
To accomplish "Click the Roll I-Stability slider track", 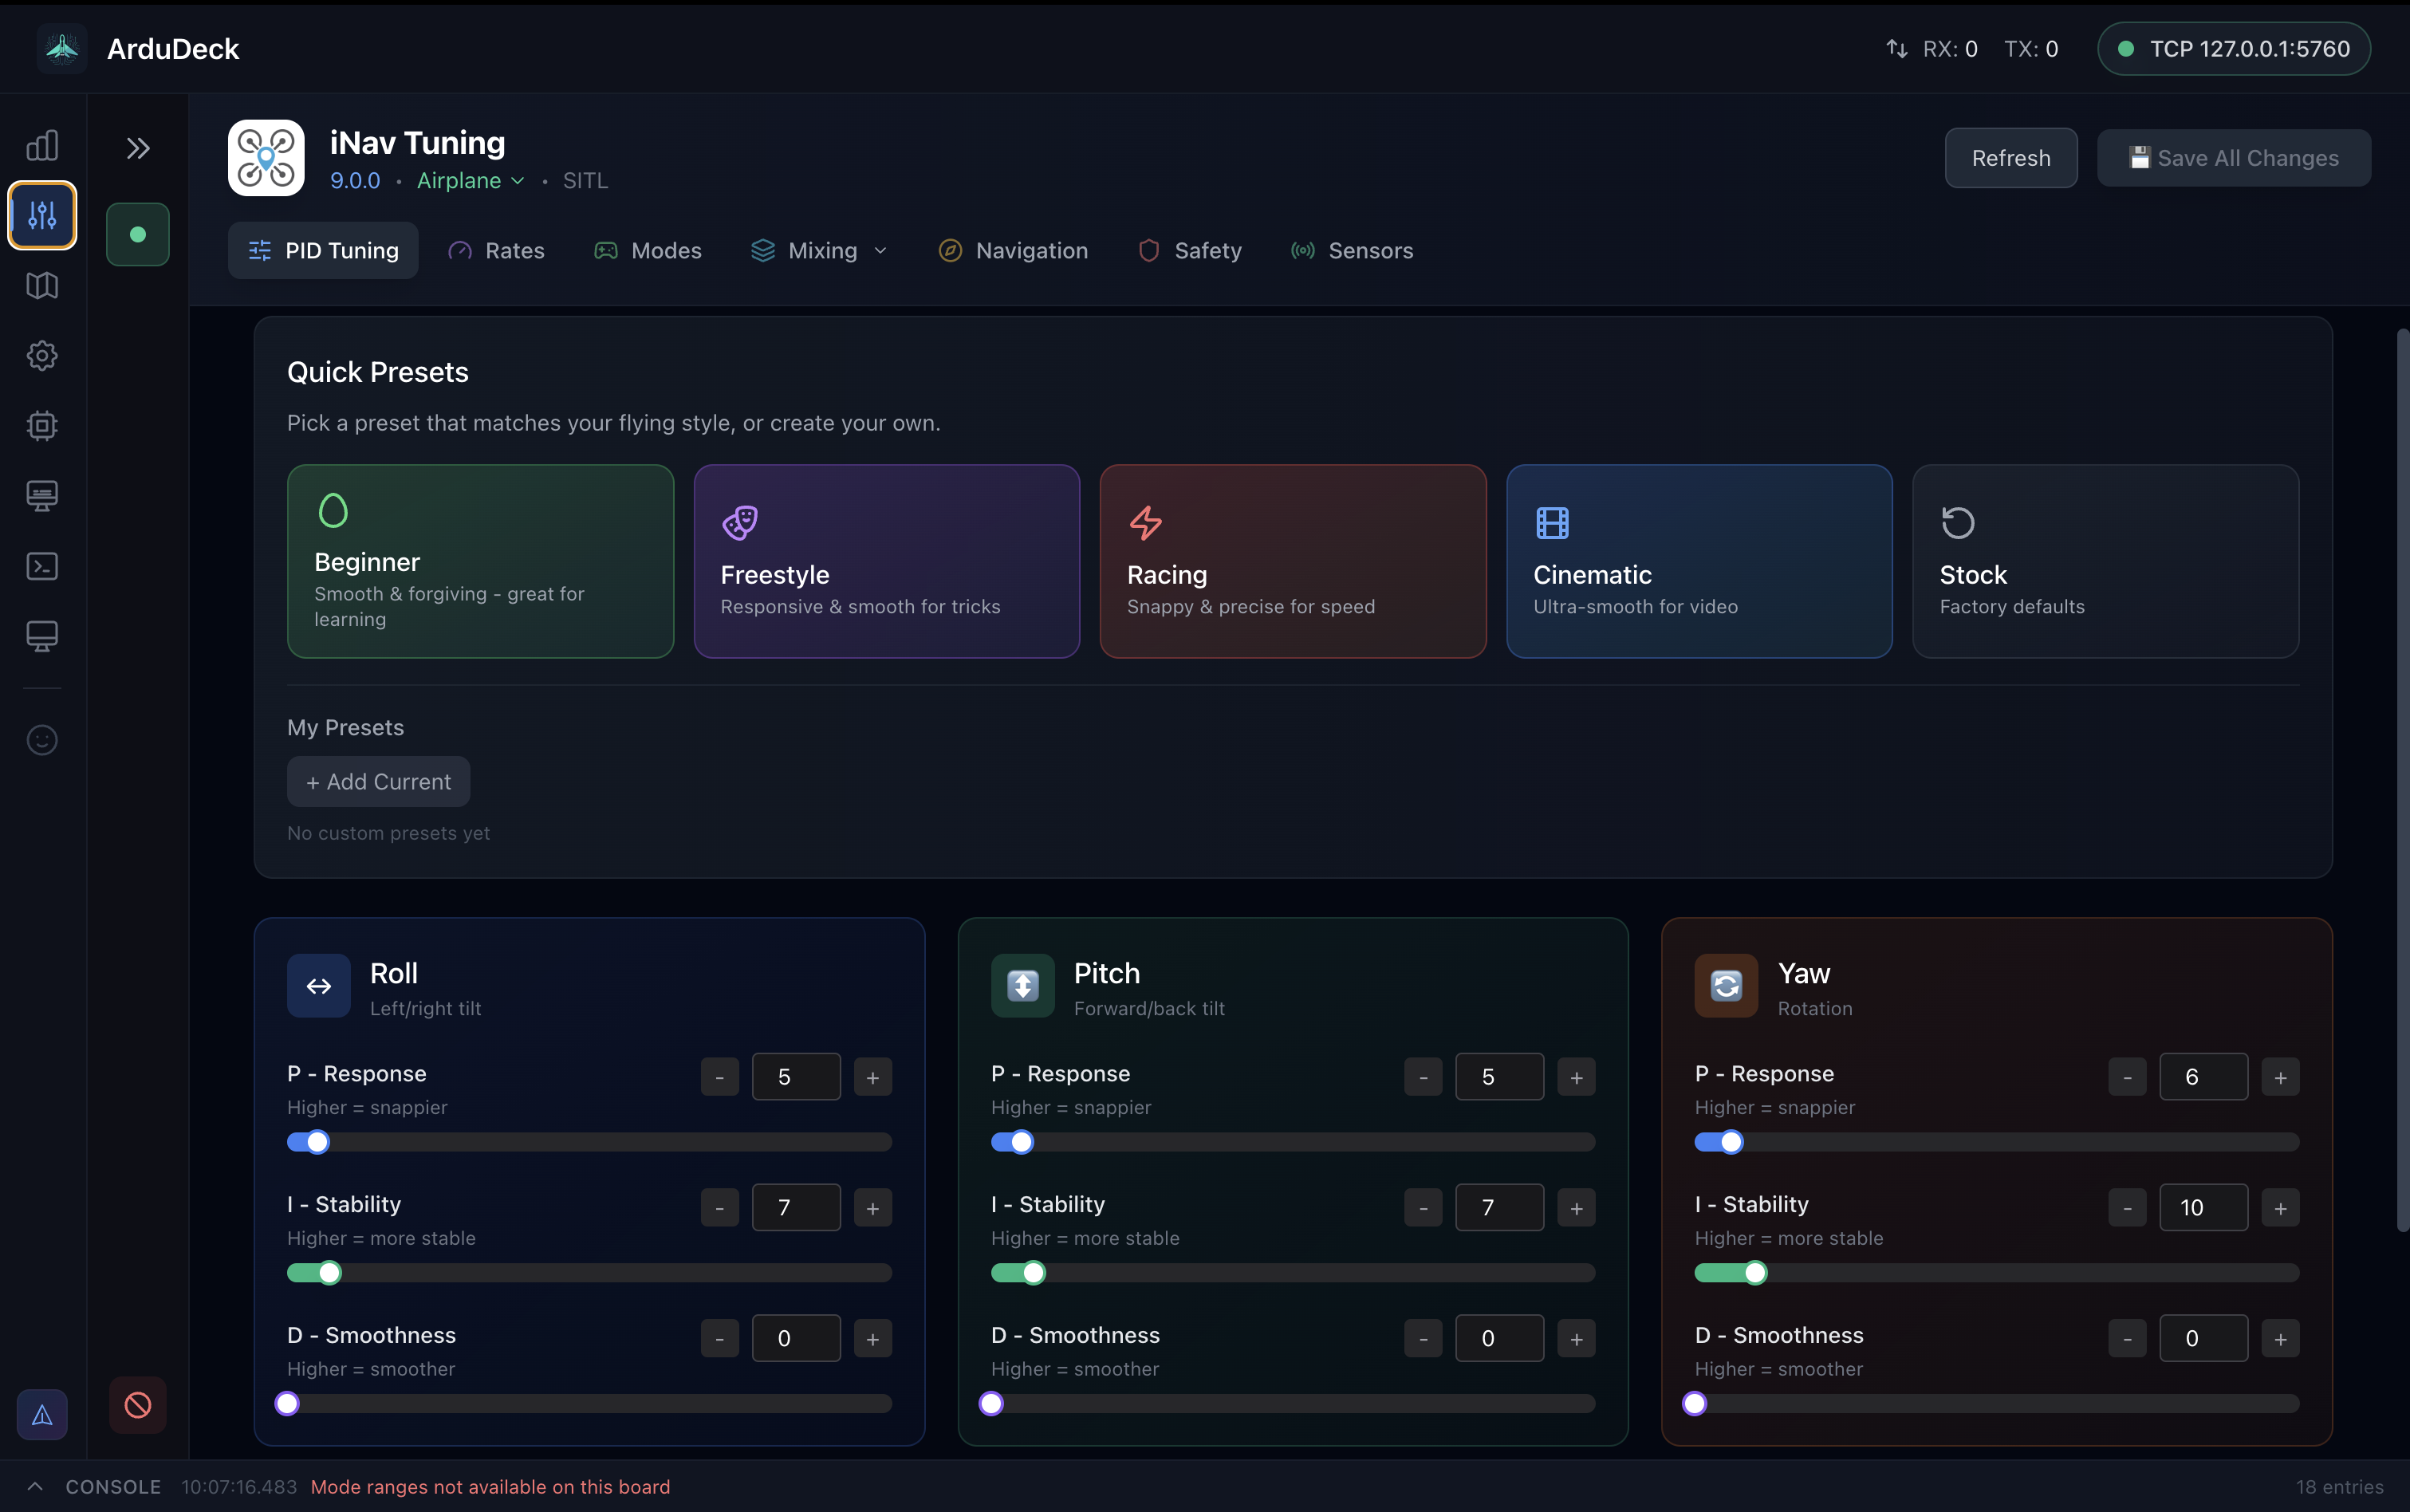I will pos(589,1273).
